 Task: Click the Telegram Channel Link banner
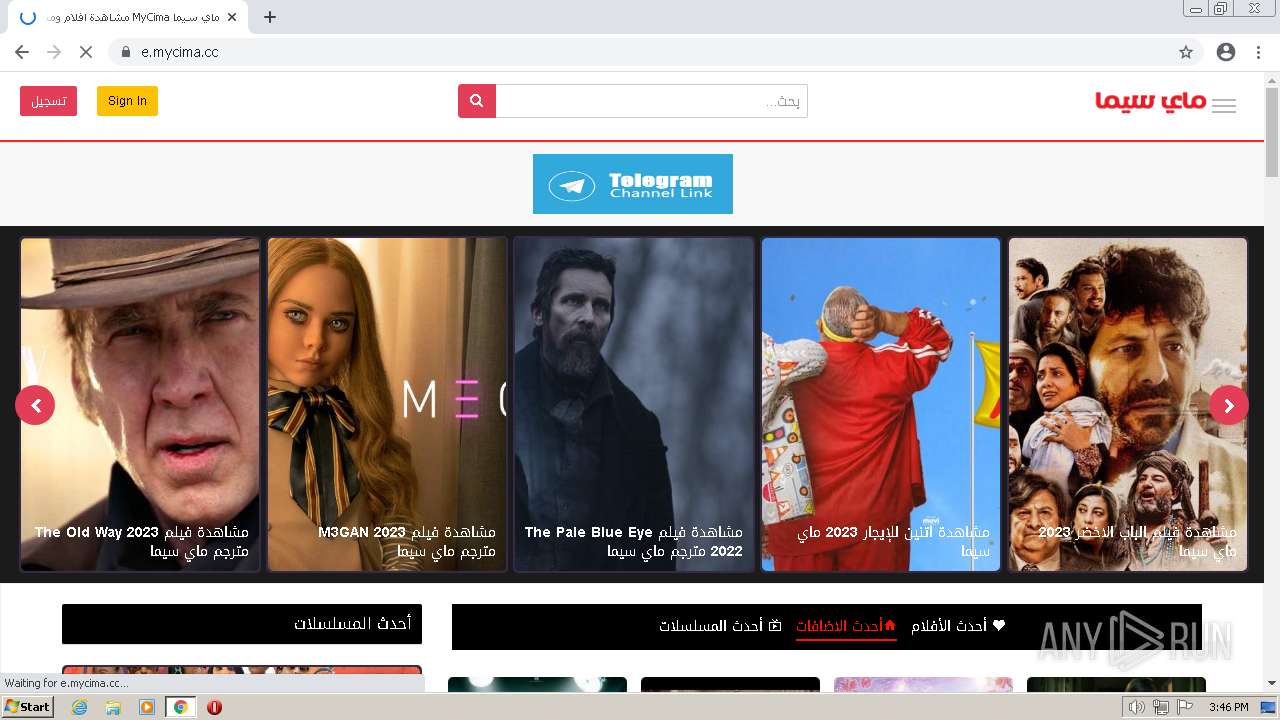pos(633,184)
